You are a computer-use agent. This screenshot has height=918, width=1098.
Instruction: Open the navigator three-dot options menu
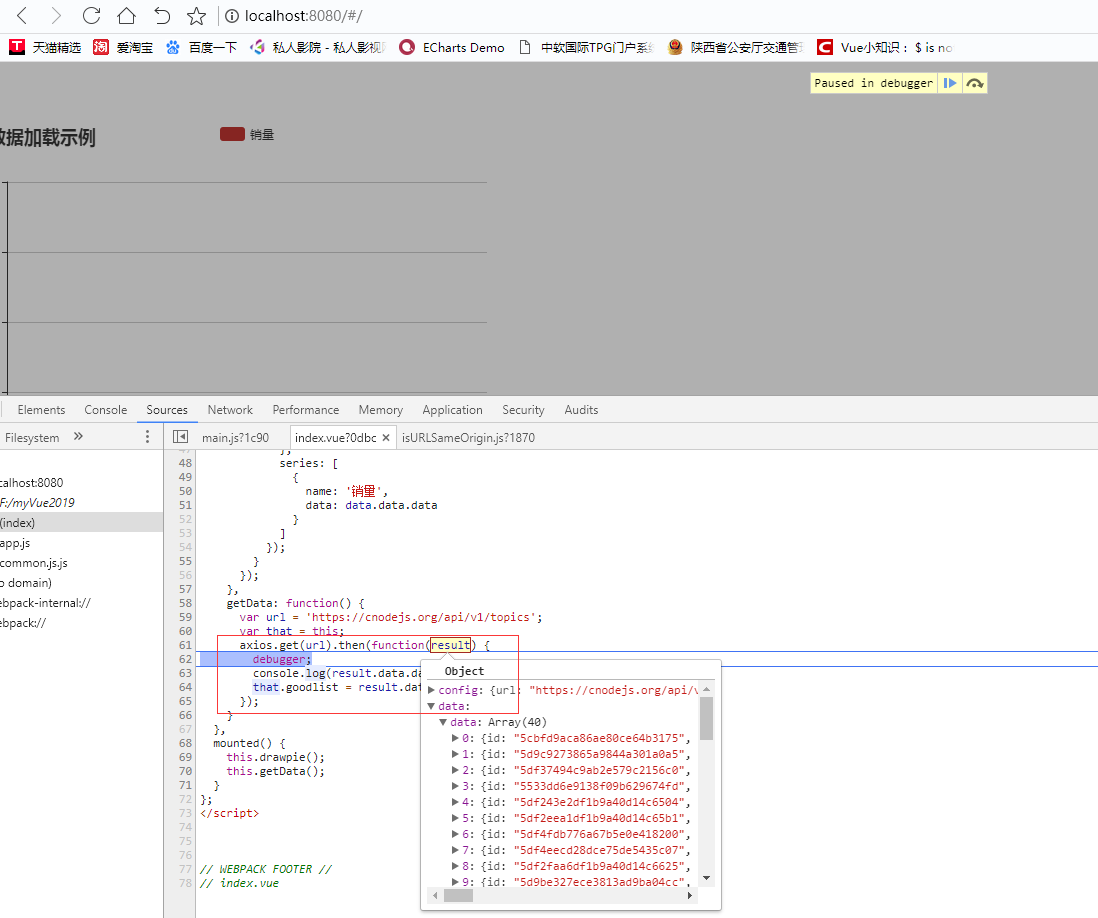[147, 437]
